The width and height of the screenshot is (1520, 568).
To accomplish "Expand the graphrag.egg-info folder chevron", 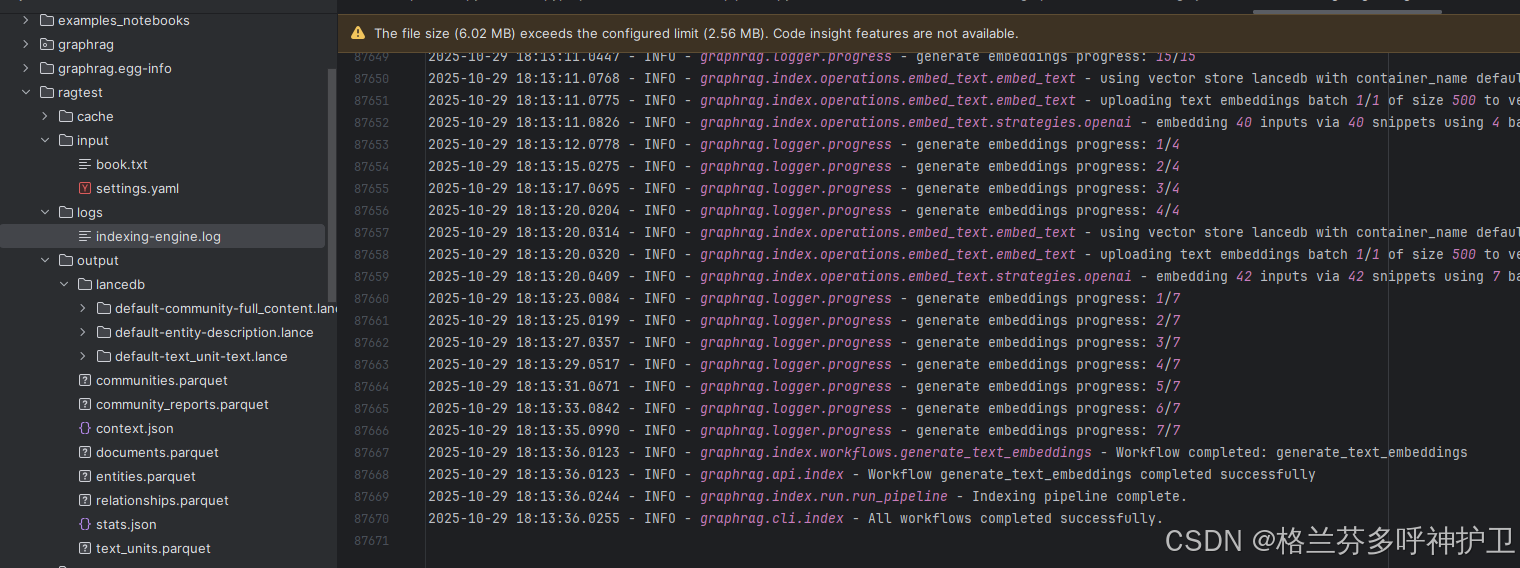I will (x=26, y=68).
